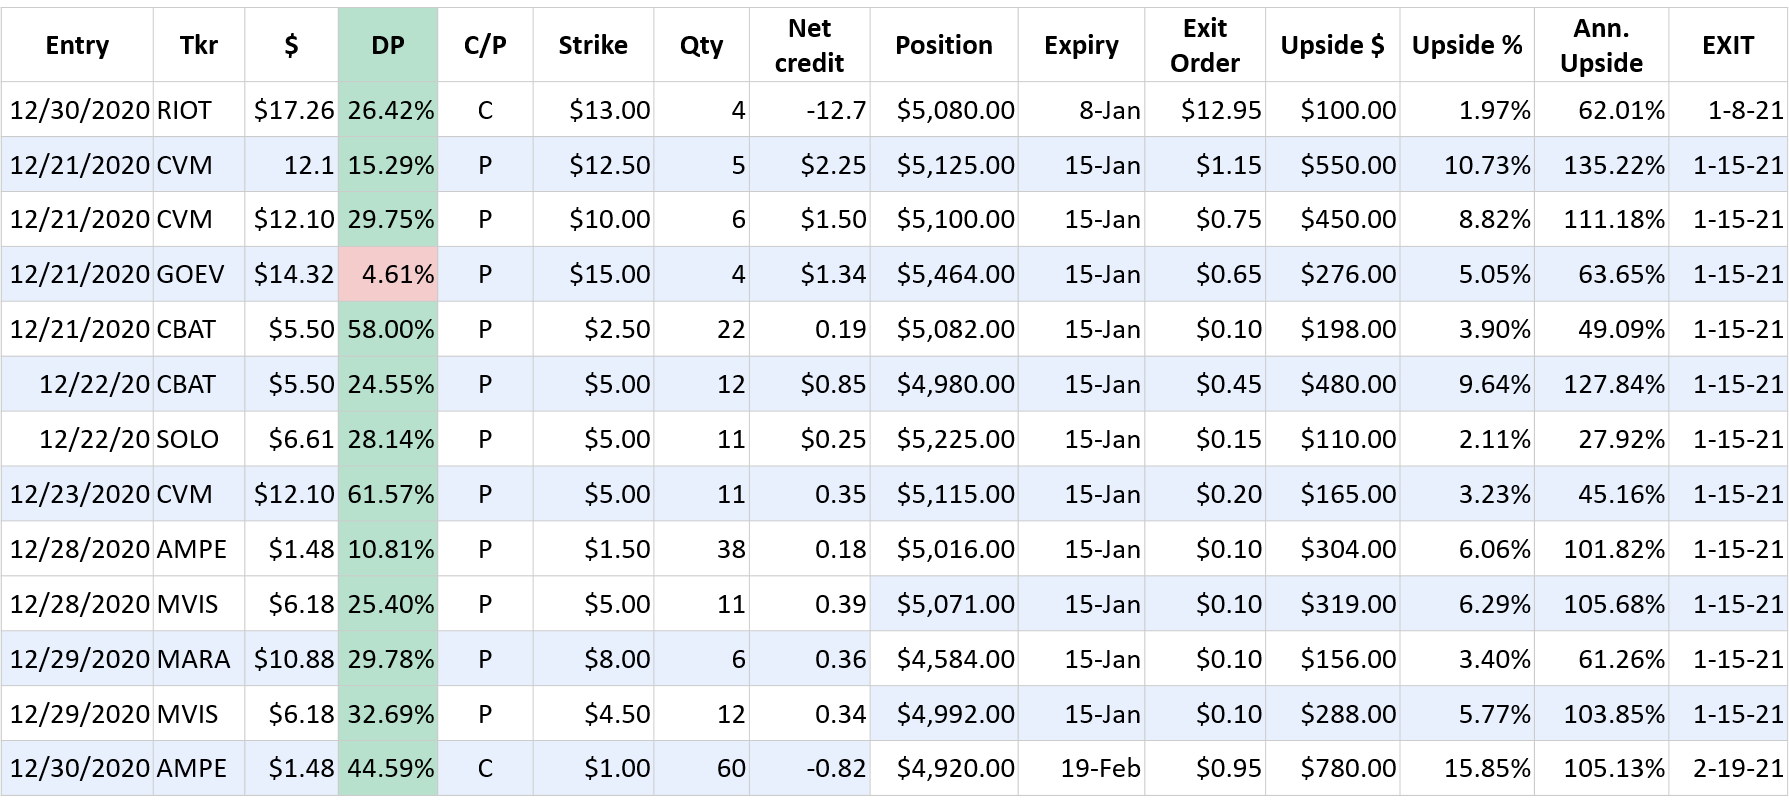Select the GOEV ticker cell
Viewport: 1789px width, 803px height.
click(x=199, y=274)
